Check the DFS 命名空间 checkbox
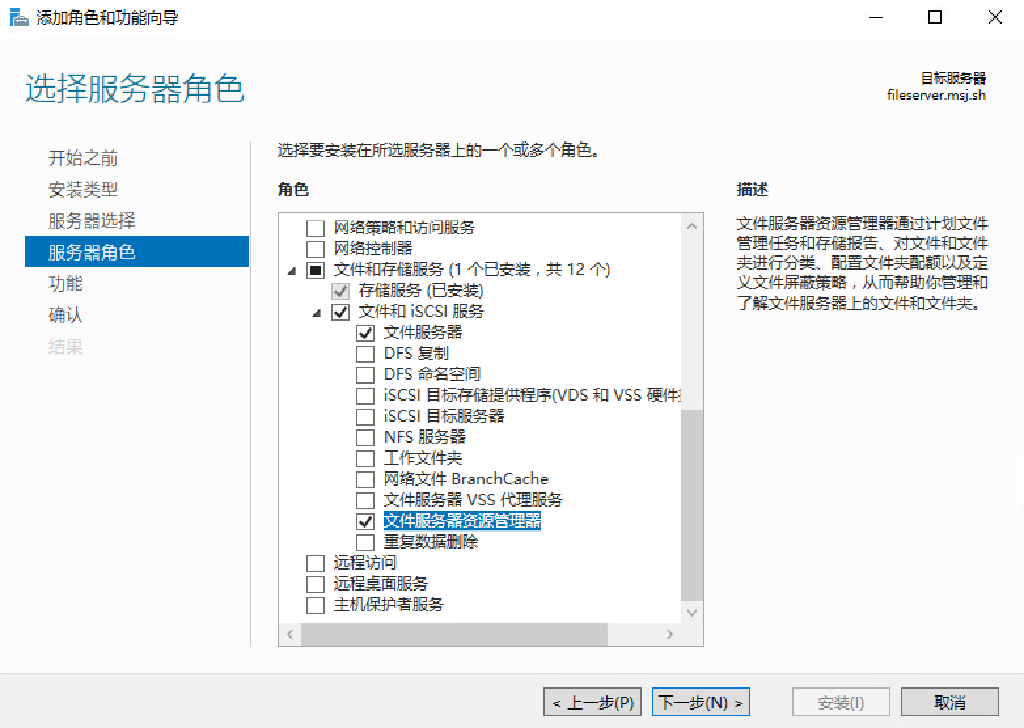1024x728 pixels. coord(366,374)
